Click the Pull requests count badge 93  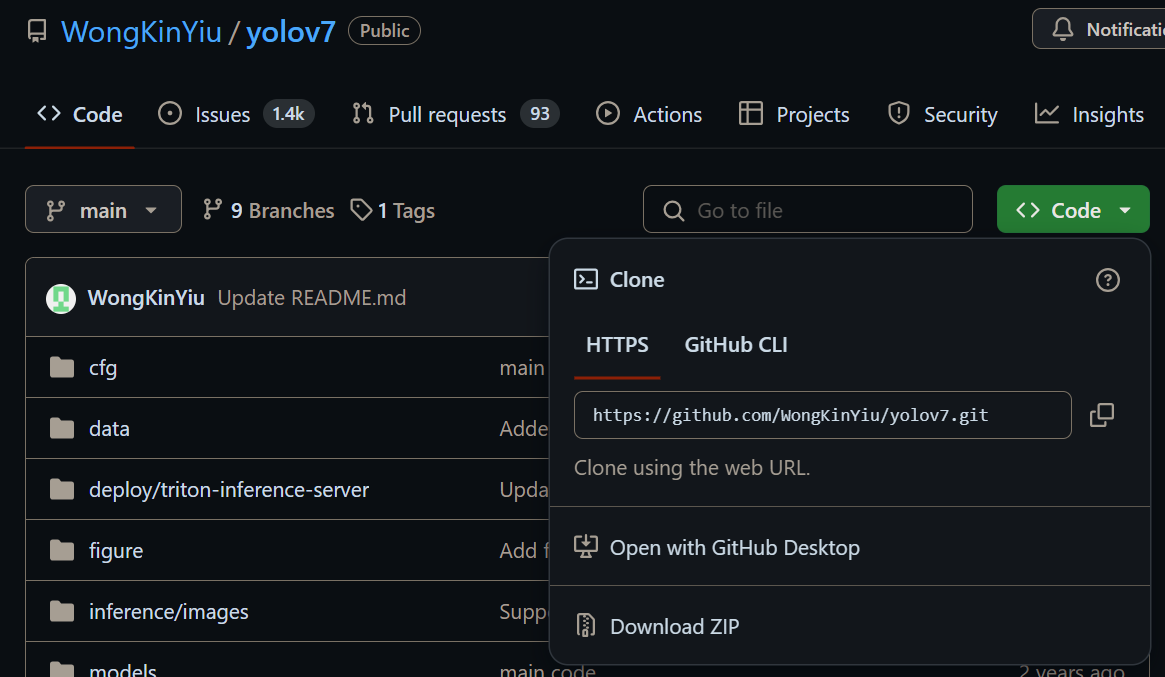pos(539,114)
